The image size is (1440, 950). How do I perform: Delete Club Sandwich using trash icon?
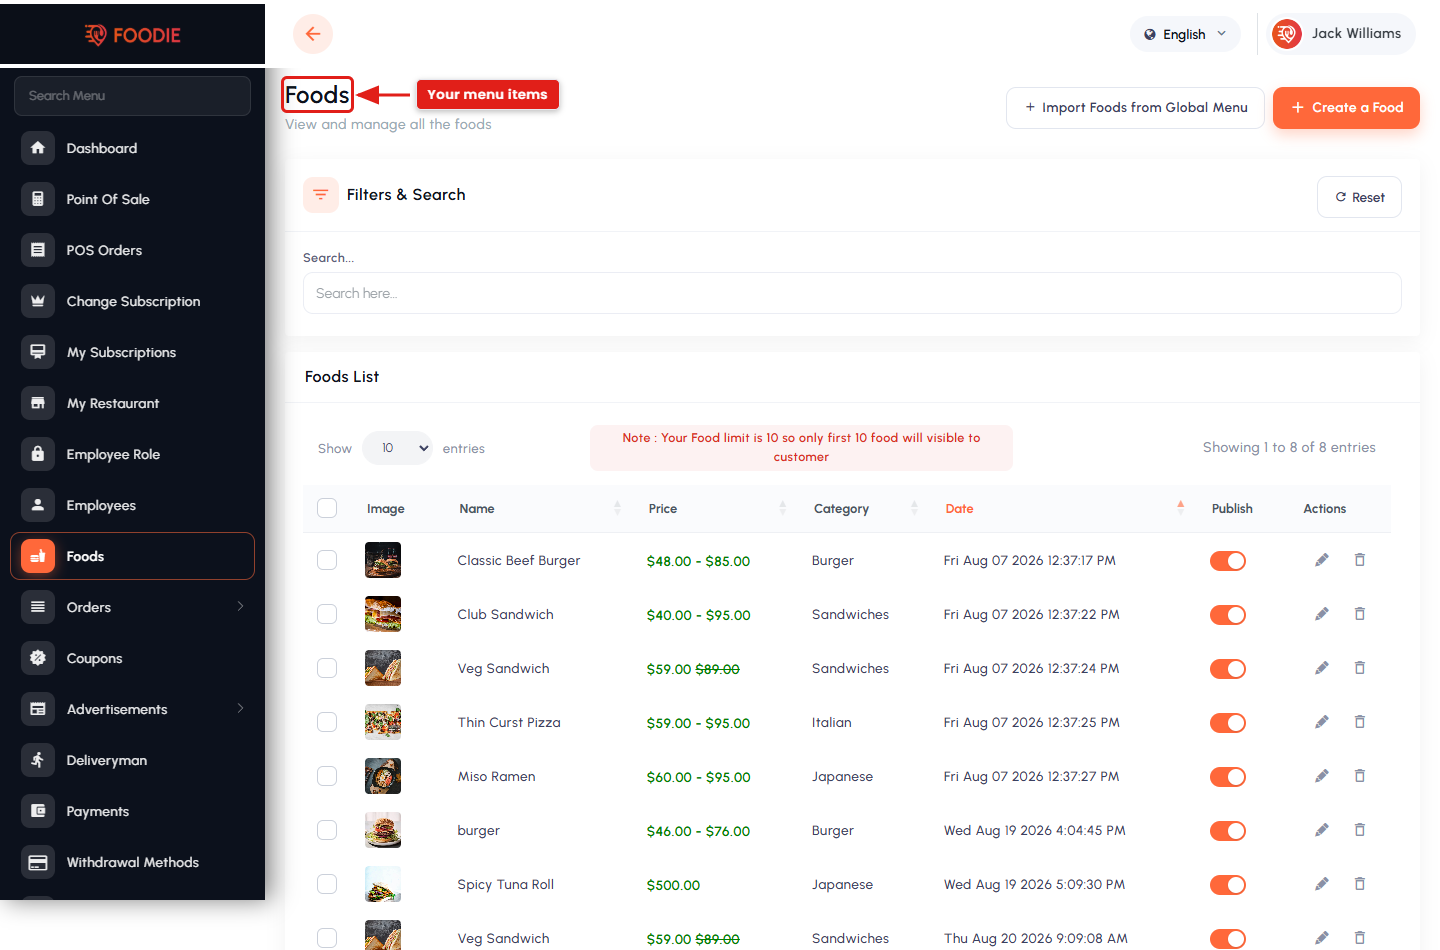(1360, 614)
